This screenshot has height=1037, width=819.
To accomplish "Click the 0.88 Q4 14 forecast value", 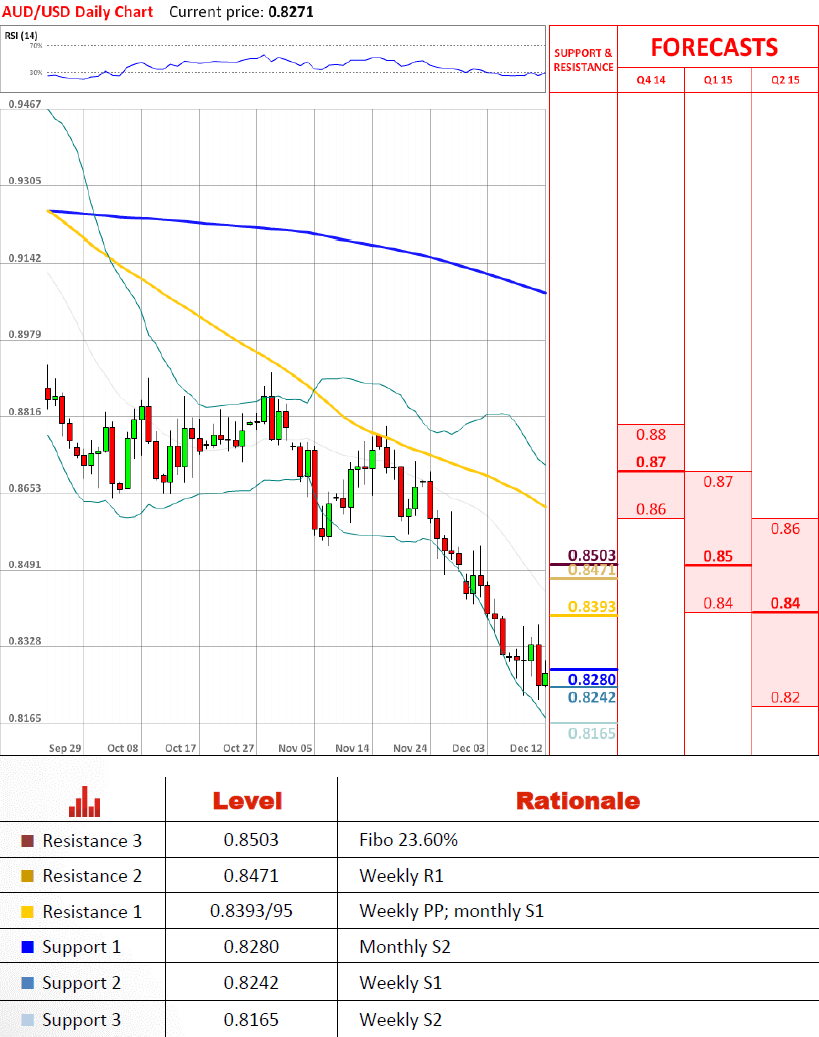I will [651, 435].
